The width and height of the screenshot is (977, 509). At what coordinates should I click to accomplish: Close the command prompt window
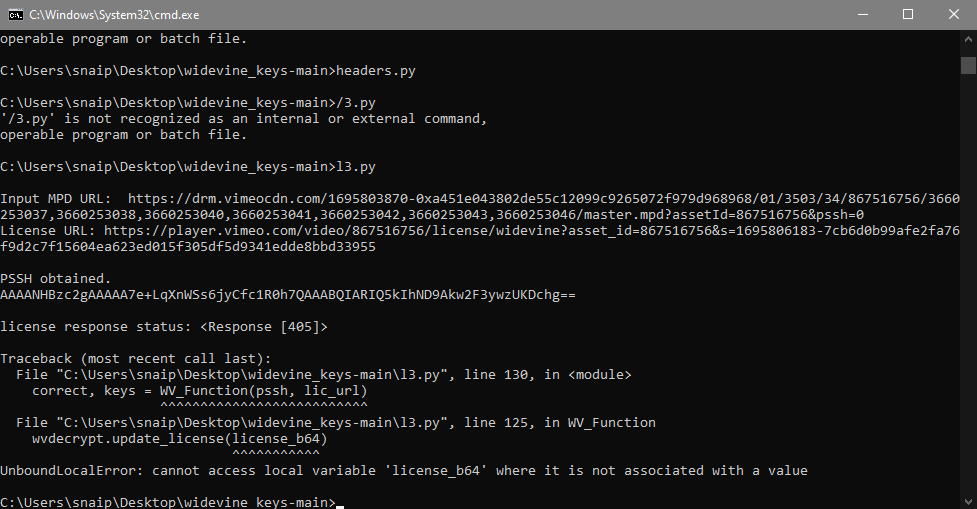coord(954,14)
